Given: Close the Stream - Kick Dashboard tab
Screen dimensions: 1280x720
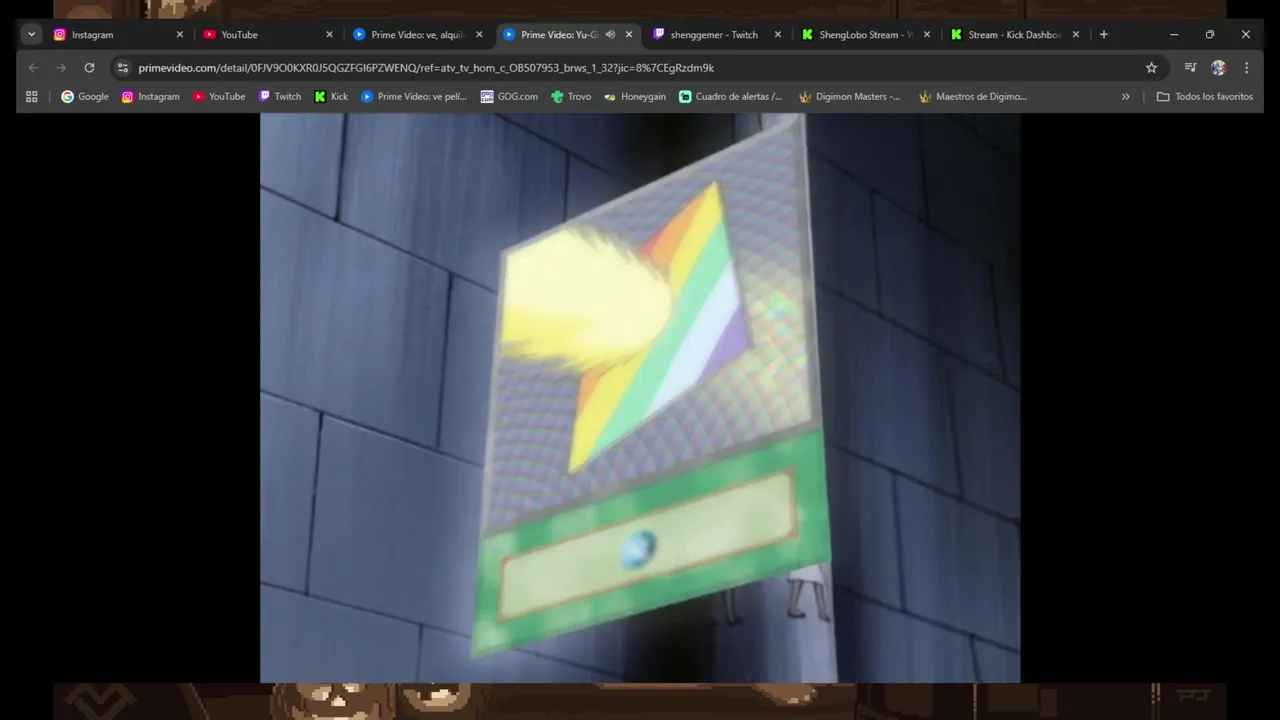Looking at the screenshot, I should (1076, 34).
